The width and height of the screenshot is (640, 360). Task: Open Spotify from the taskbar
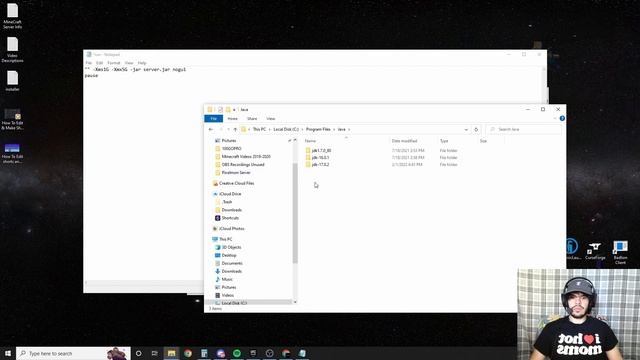click(x=237, y=353)
